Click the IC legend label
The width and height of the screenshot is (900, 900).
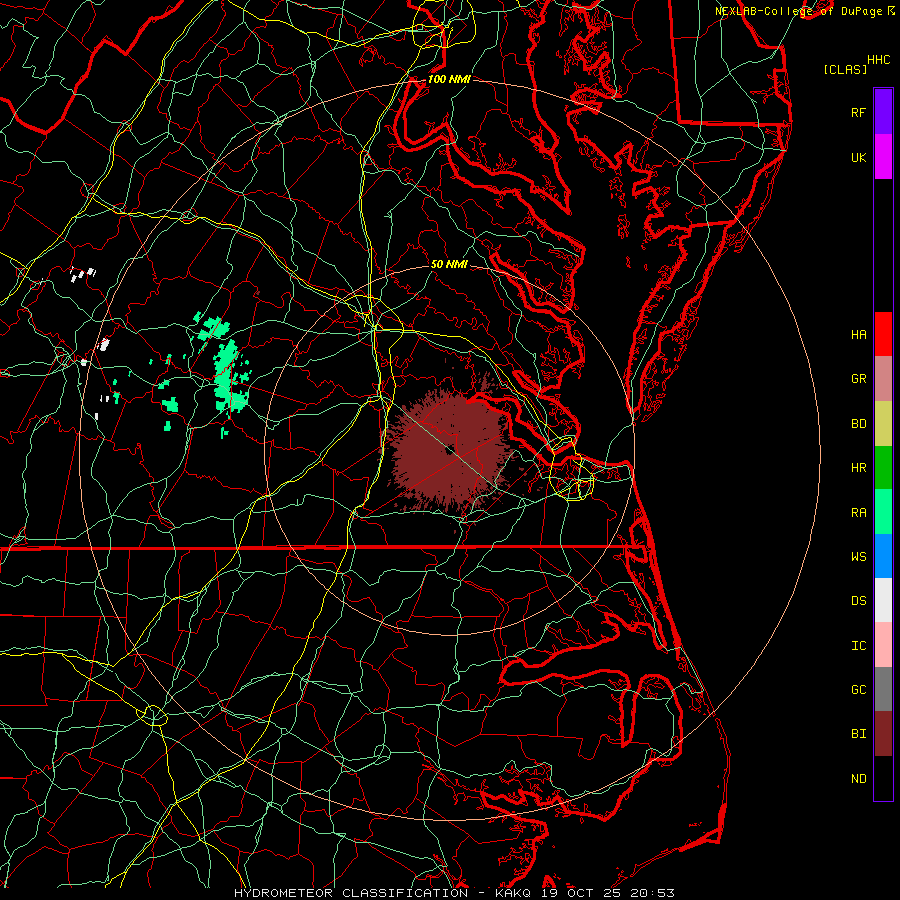pos(858,645)
